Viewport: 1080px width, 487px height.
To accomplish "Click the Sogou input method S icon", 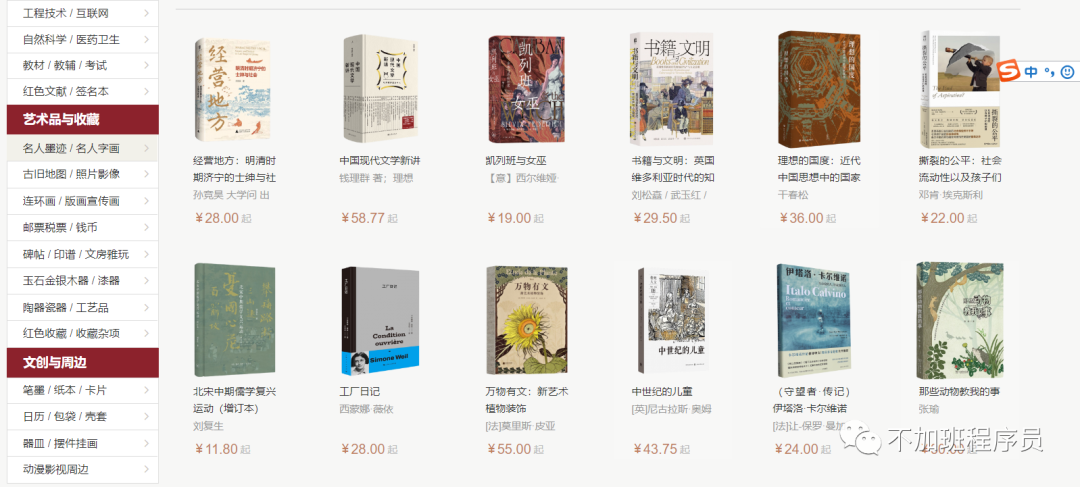I will [x=1010, y=70].
